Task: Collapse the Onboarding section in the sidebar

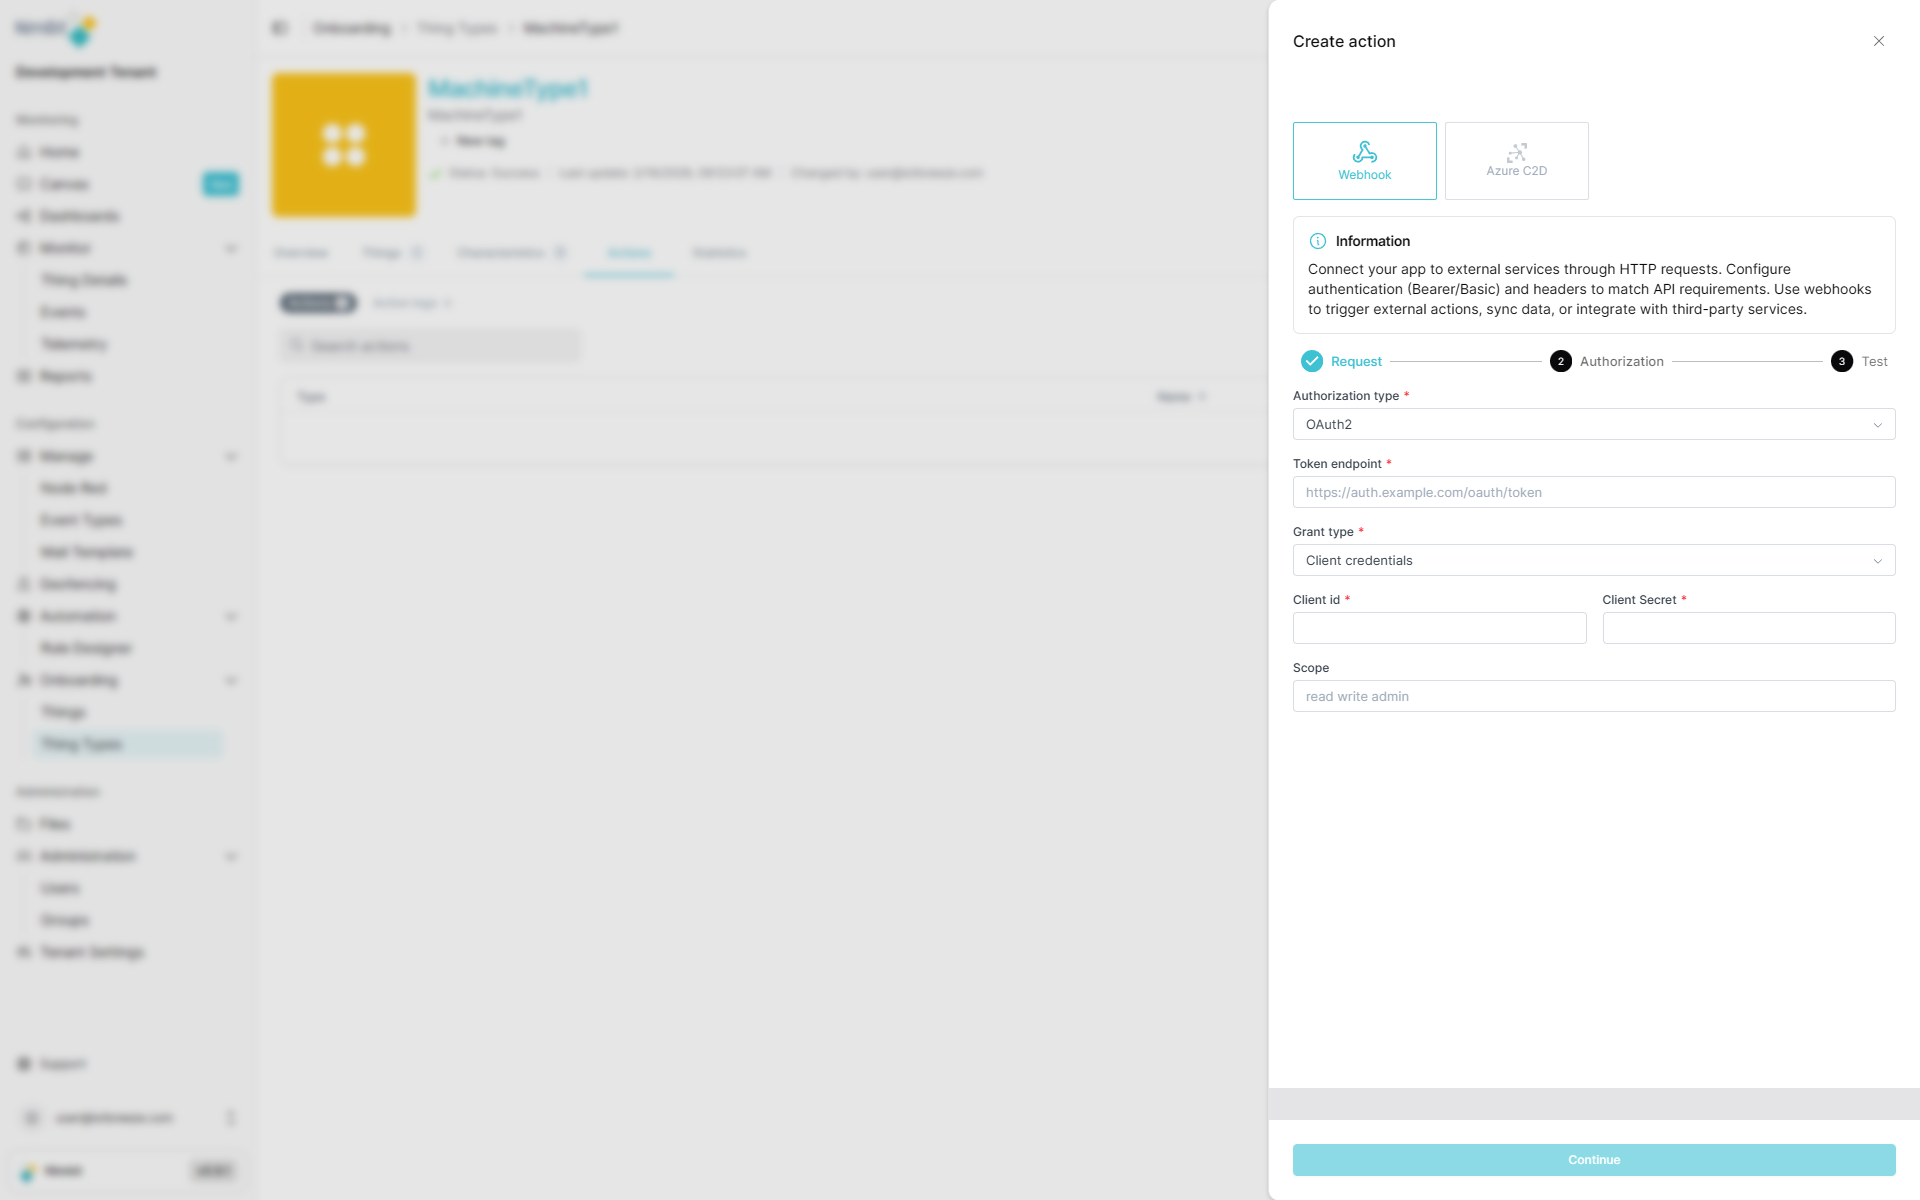Action: (232, 680)
